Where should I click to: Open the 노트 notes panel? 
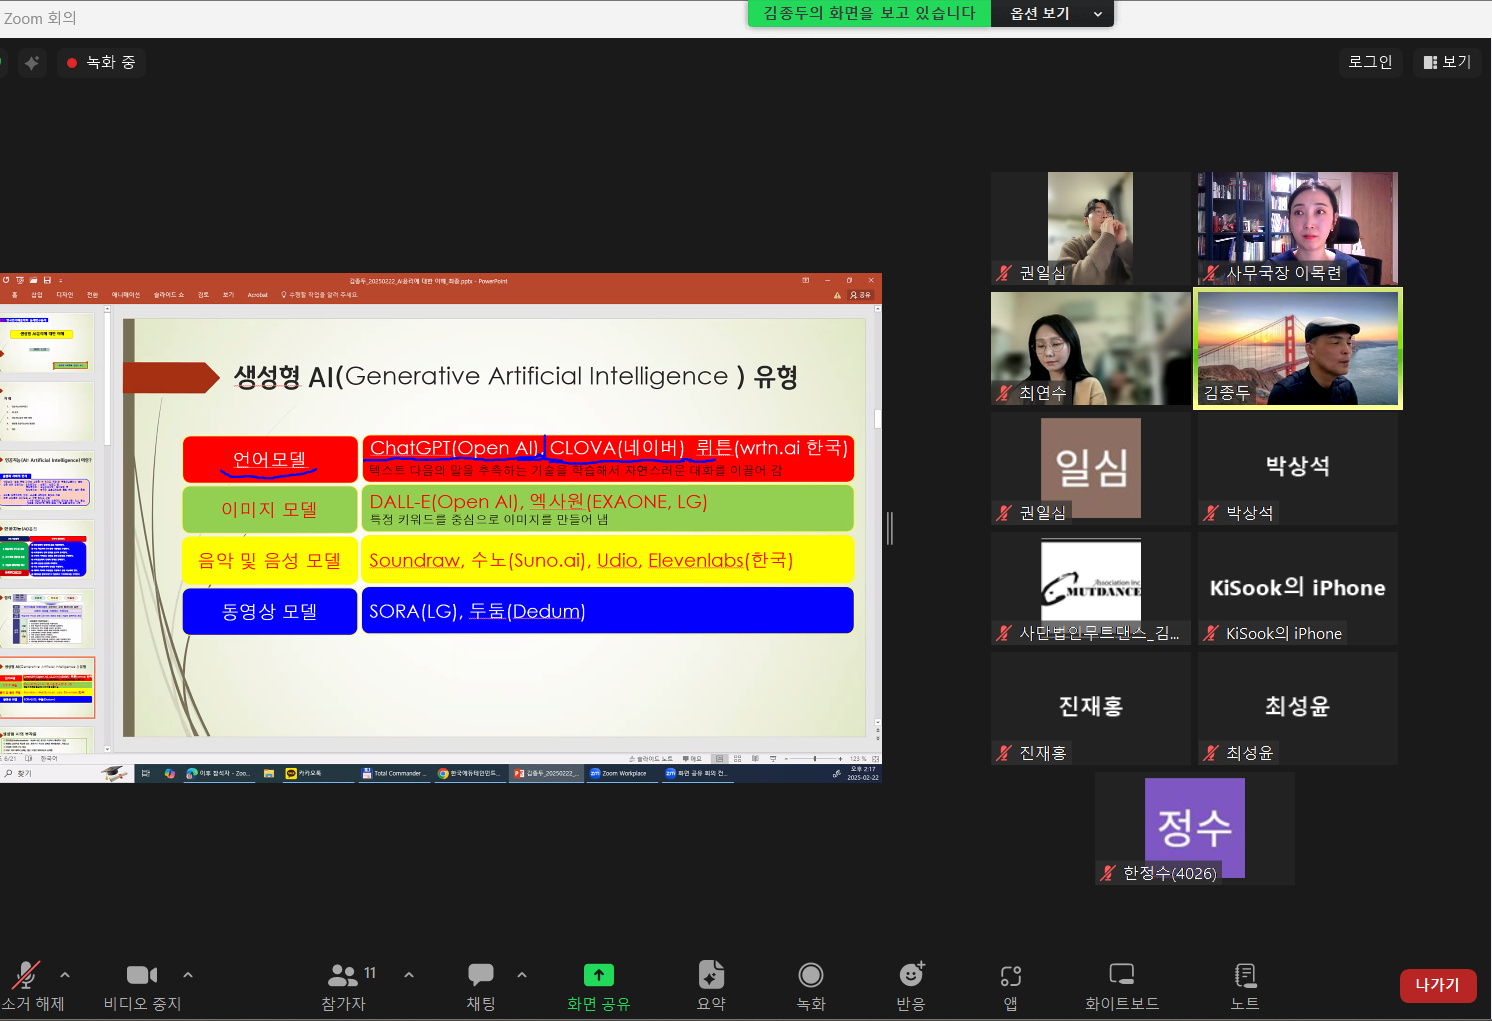(1245, 985)
